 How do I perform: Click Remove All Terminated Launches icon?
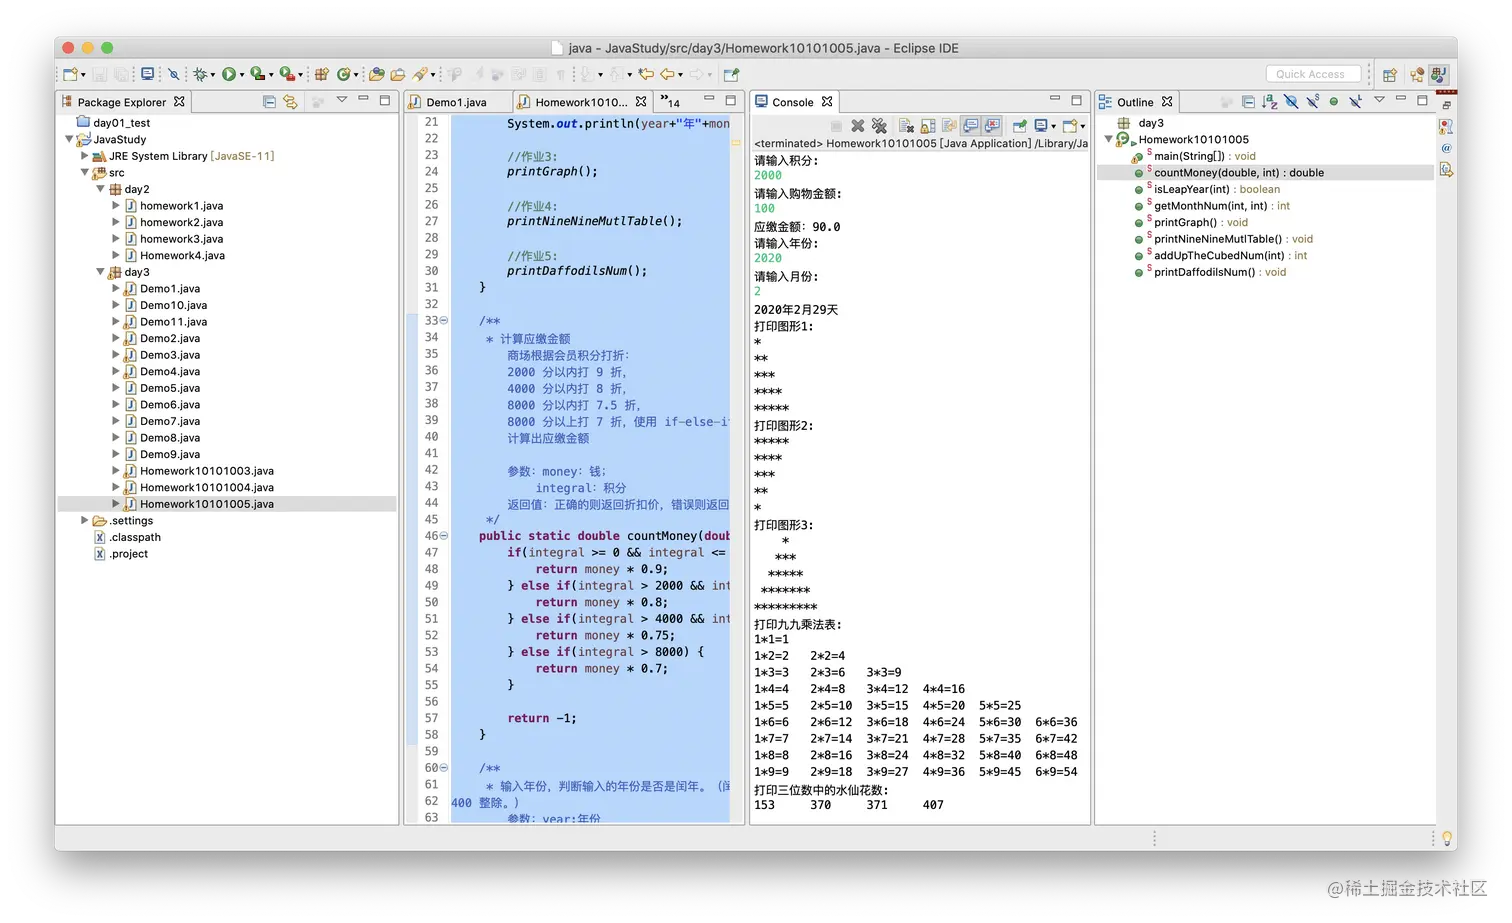point(879,126)
